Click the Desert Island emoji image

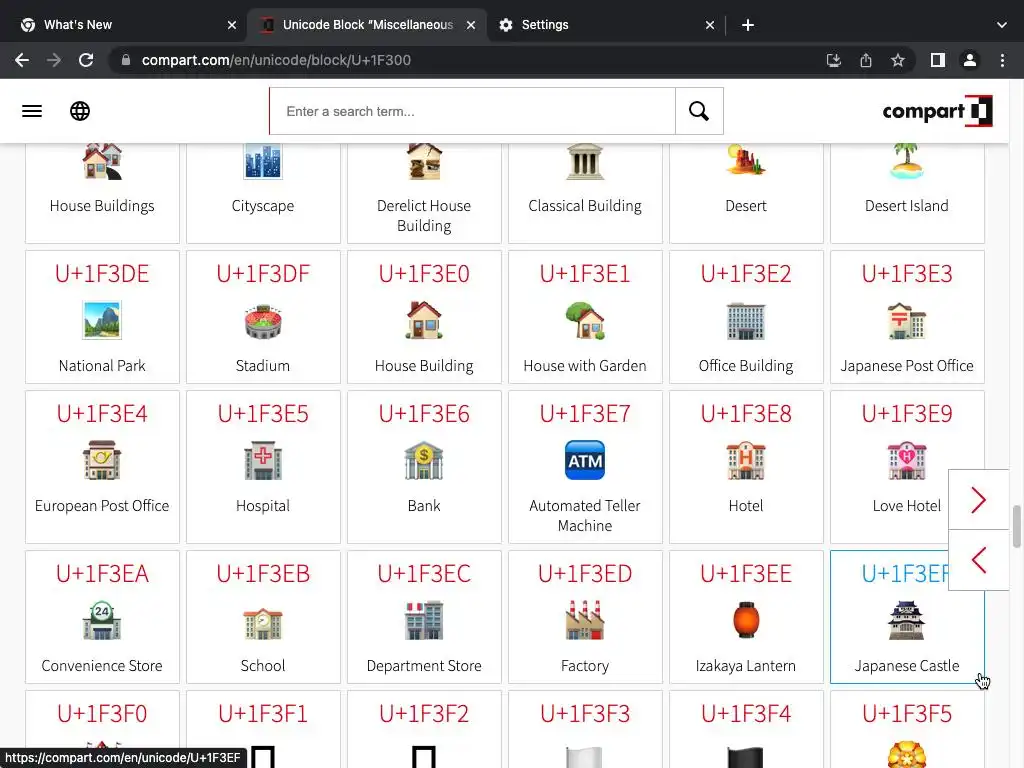click(x=907, y=161)
